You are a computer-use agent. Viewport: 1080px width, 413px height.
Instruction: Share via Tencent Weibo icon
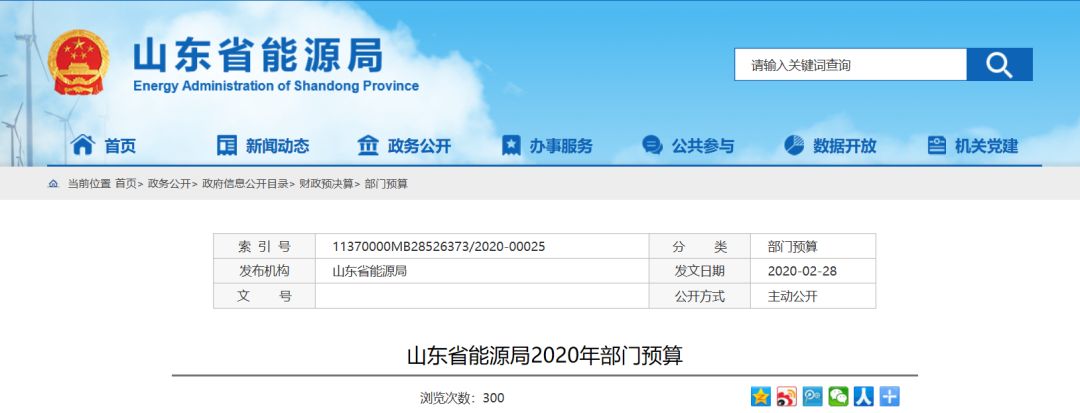click(x=812, y=396)
